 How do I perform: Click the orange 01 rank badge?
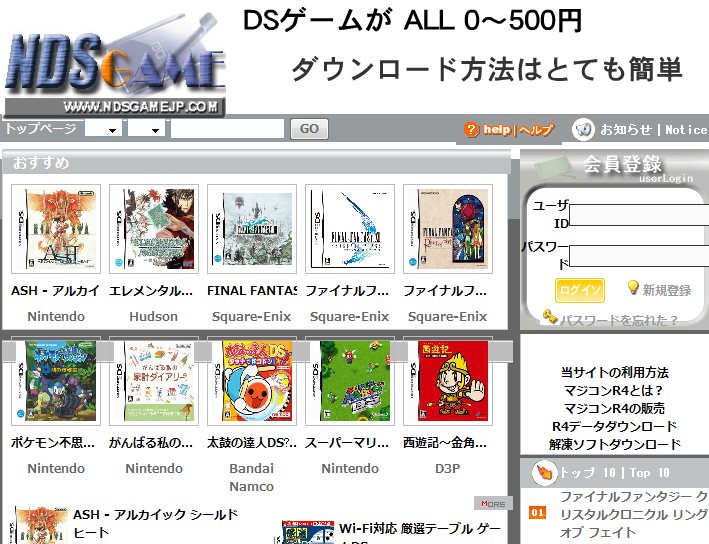tap(537, 512)
